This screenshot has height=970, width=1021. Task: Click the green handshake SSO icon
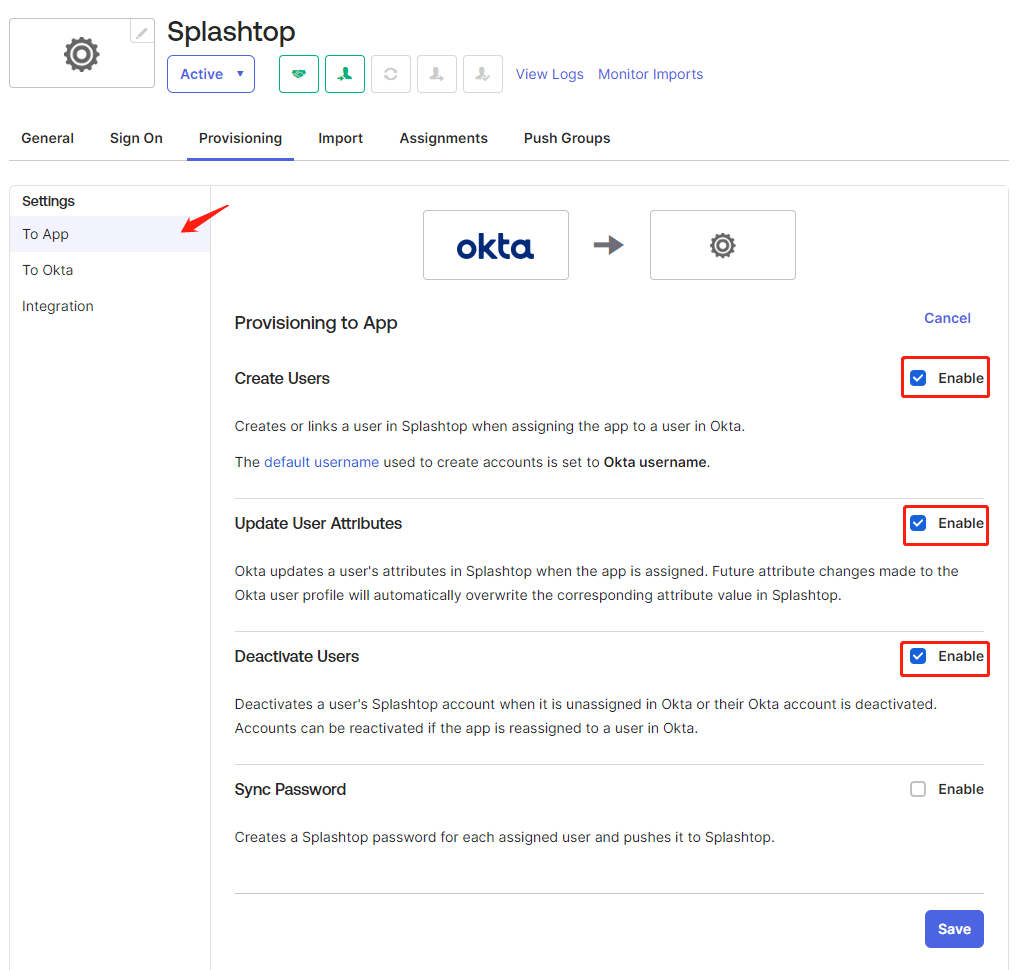299,74
